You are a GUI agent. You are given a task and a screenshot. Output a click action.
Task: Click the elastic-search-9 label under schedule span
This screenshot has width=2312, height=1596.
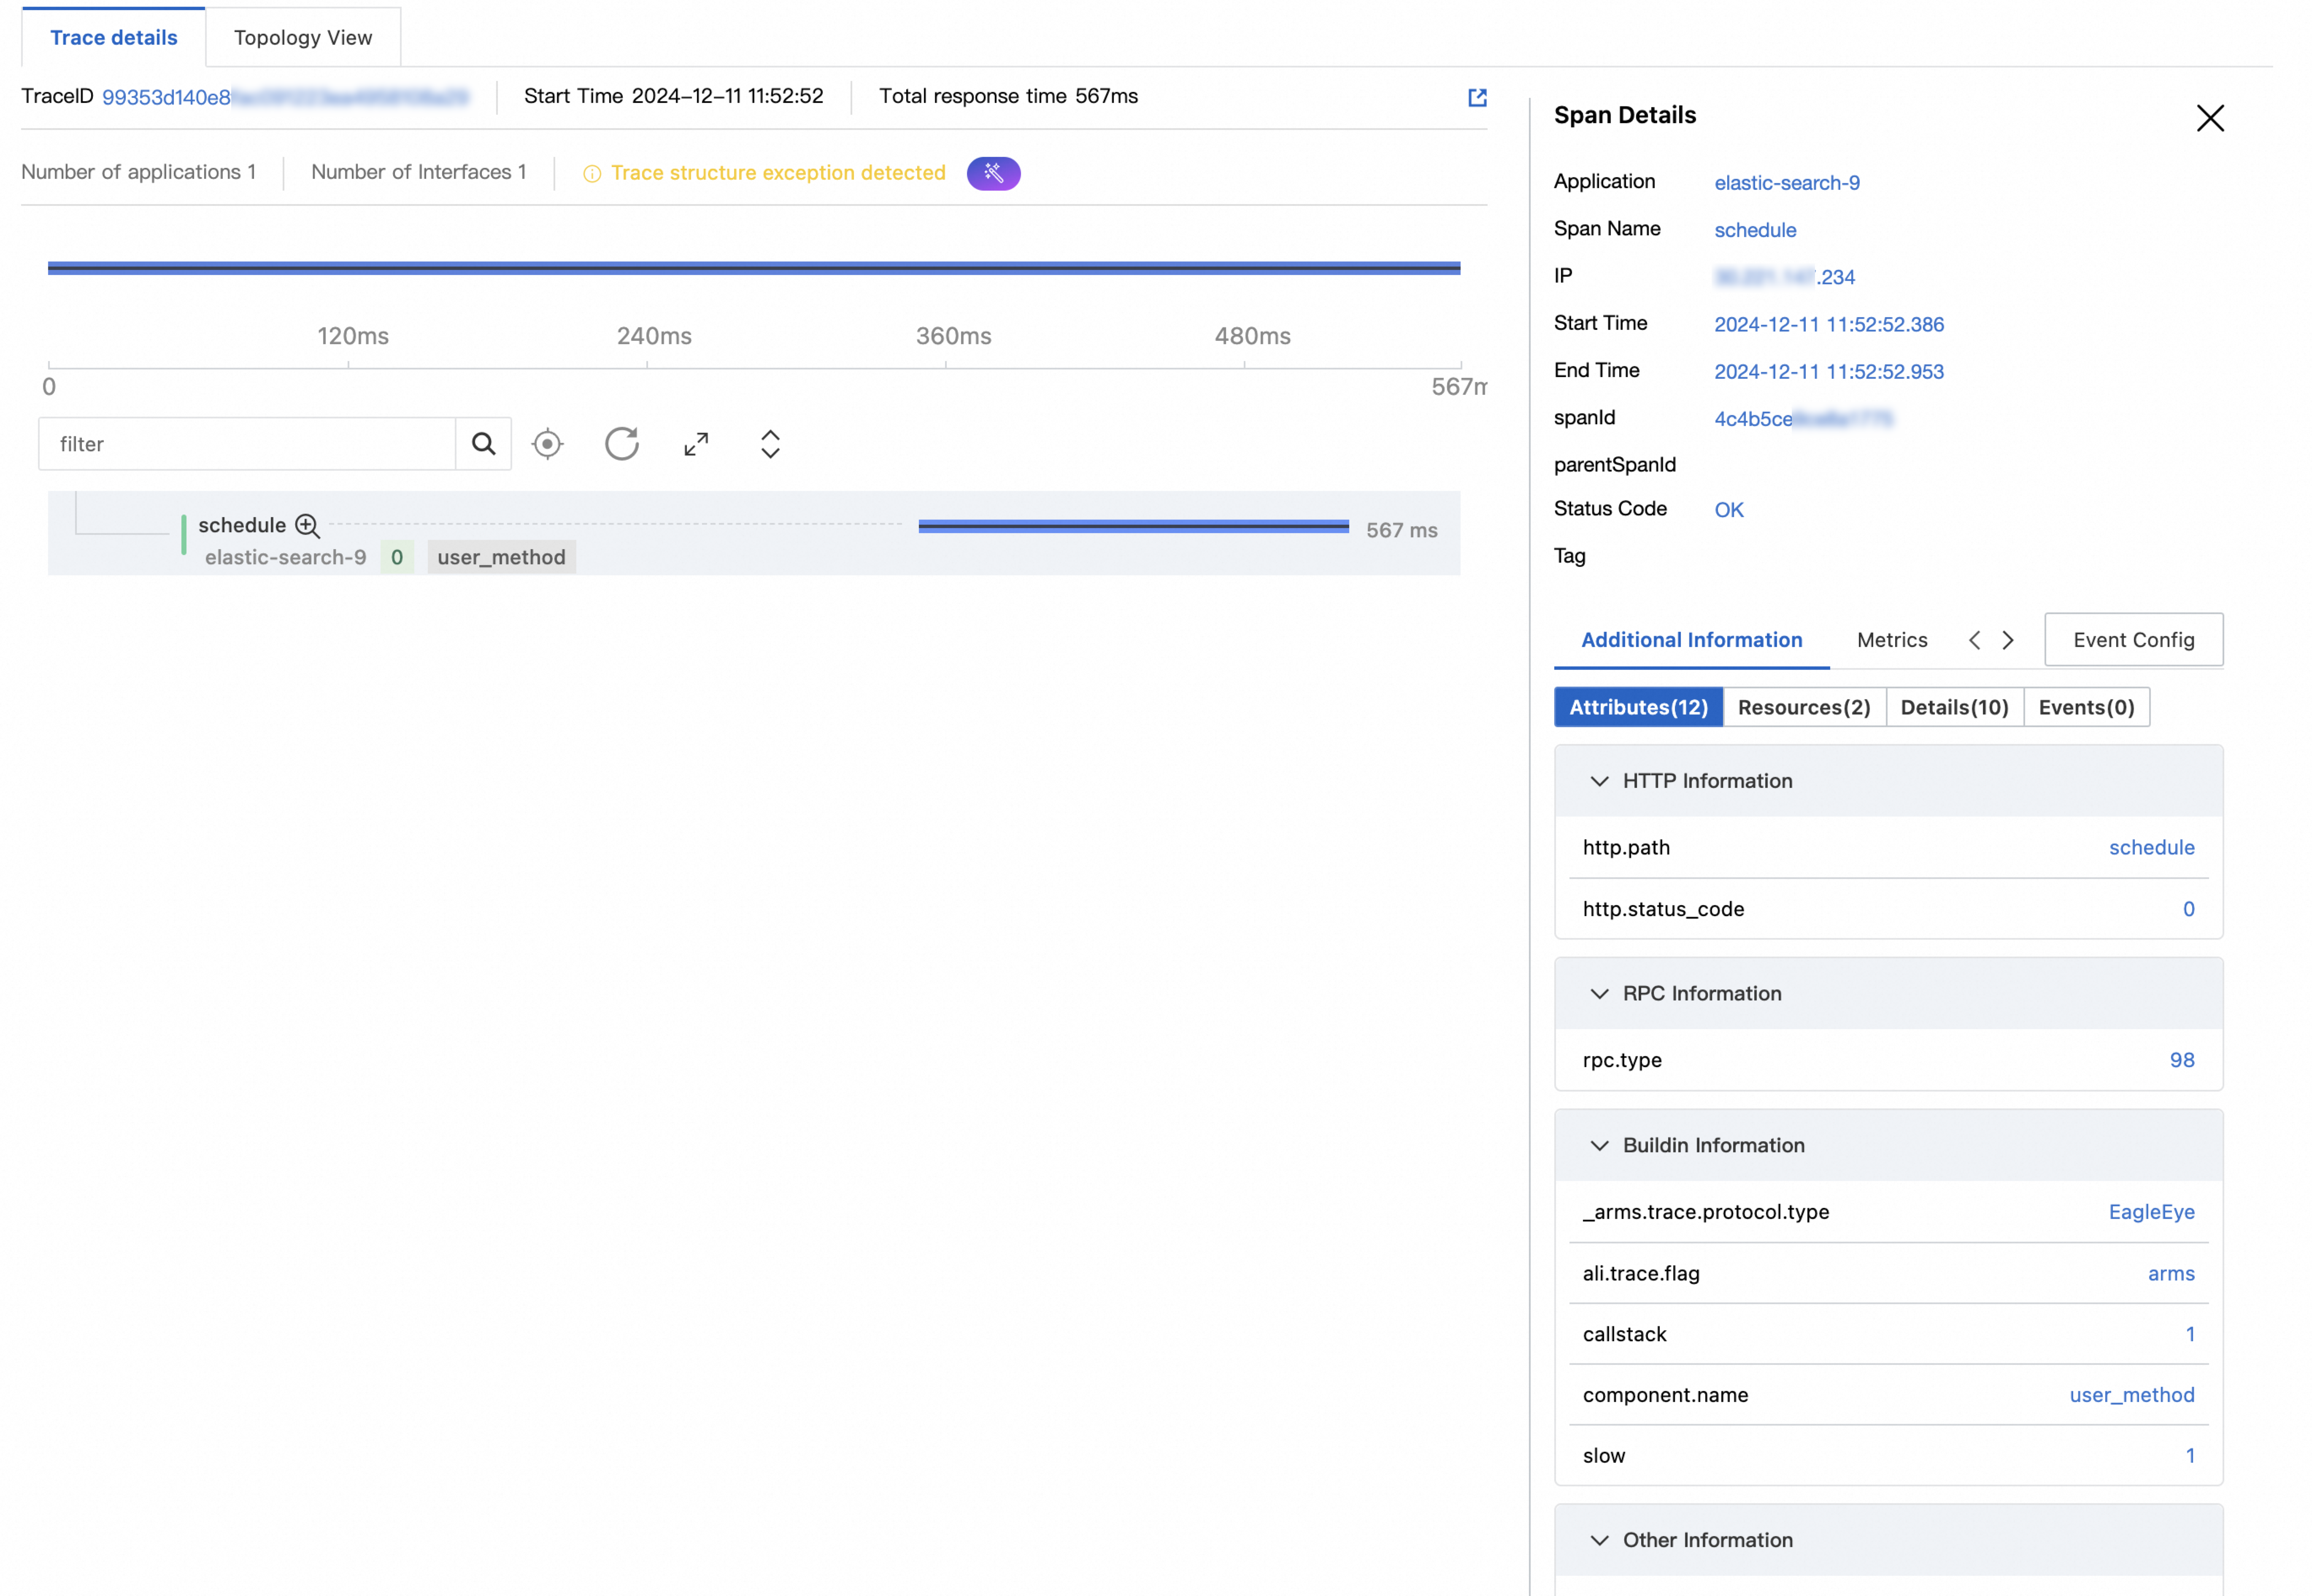pos(285,557)
